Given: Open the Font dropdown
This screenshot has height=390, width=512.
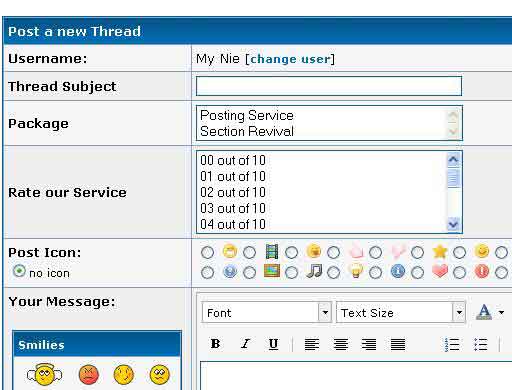Looking at the screenshot, I should (267, 313).
